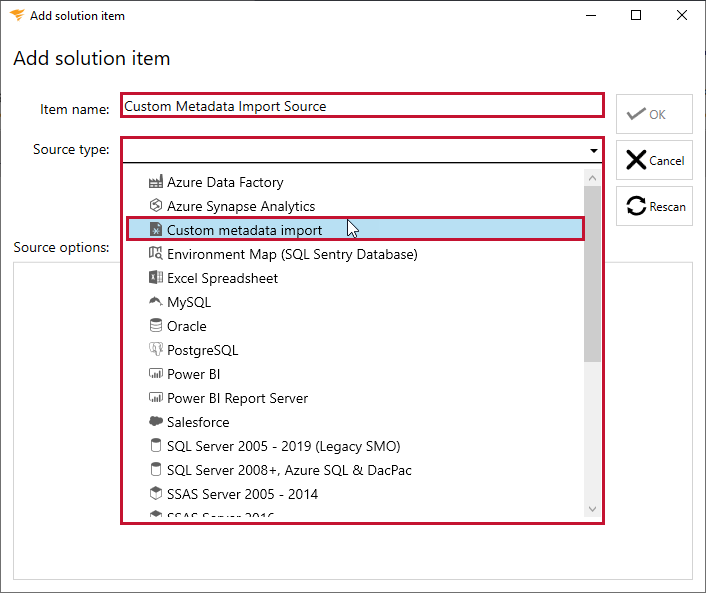This screenshot has height=593, width=706.
Task: Click the Azure Data Factory factory icon
Action: pyautogui.click(x=155, y=182)
